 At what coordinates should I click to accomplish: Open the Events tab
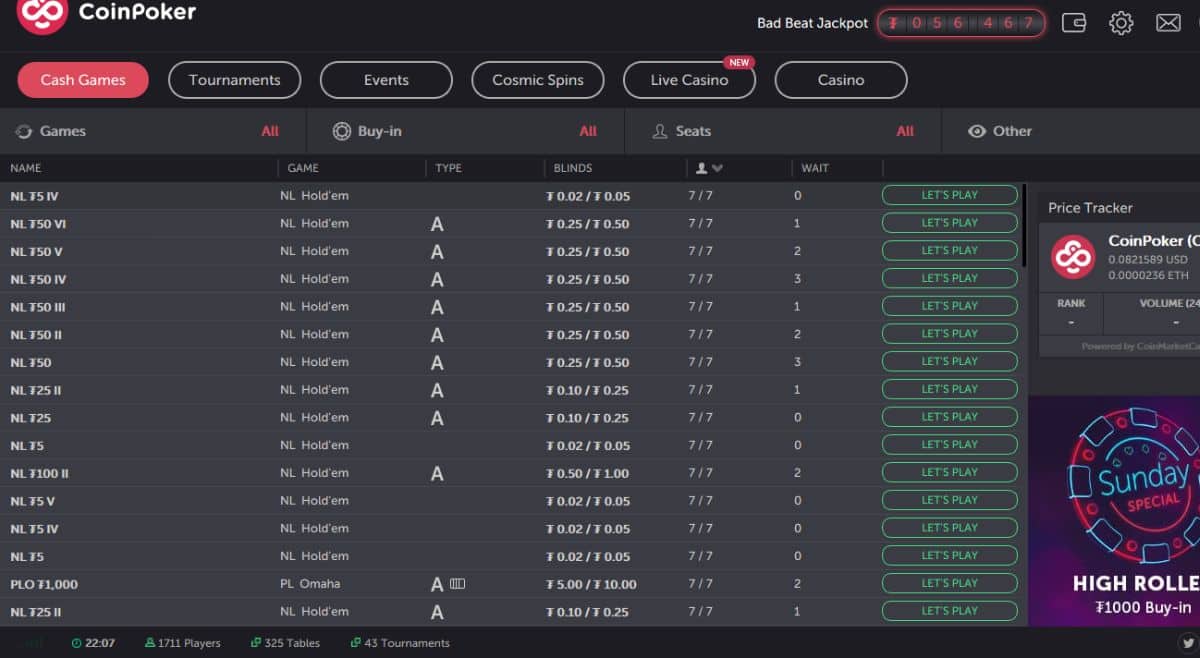(386, 80)
